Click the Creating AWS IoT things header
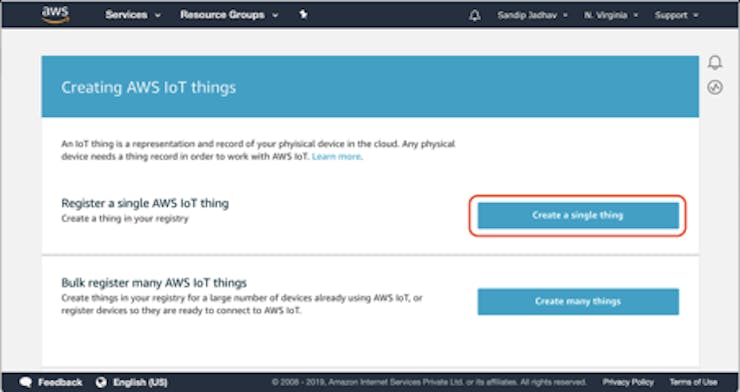This screenshot has height=392, width=740. point(149,87)
